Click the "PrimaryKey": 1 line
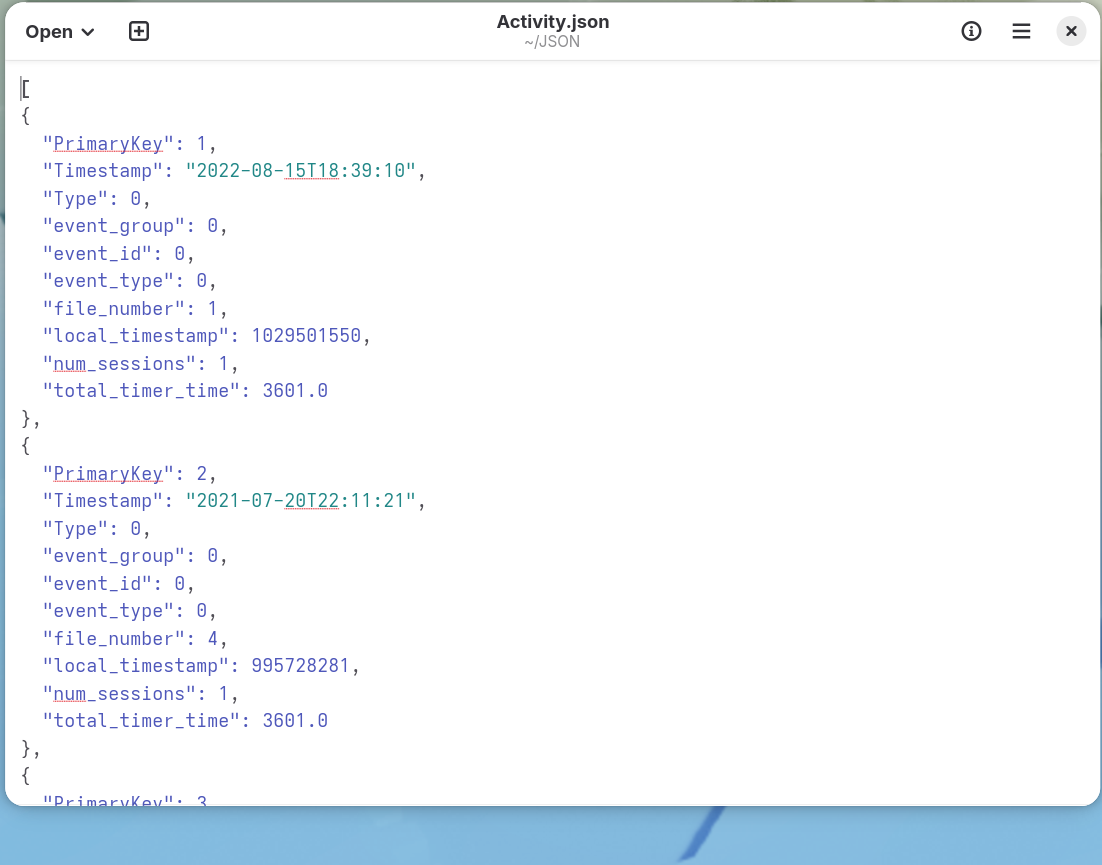1102x865 pixels. click(129, 144)
